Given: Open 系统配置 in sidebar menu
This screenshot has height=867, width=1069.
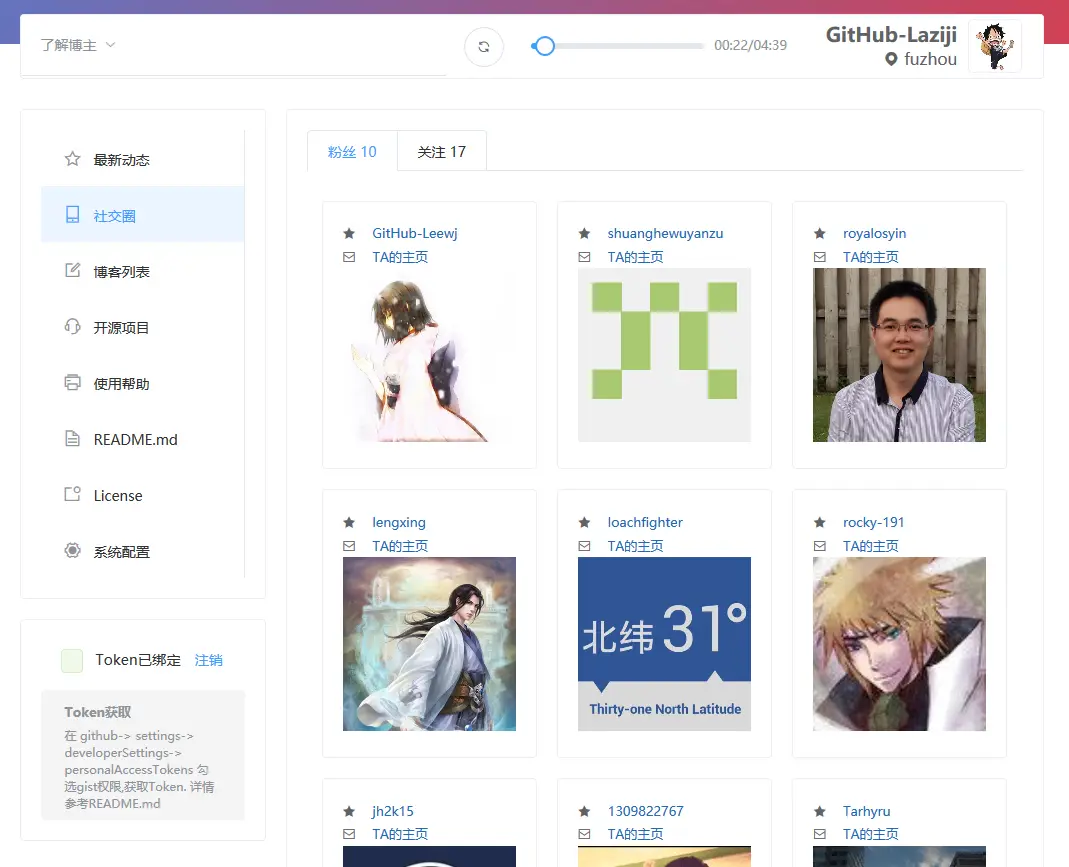Looking at the screenshot, I should coord(142,551).
